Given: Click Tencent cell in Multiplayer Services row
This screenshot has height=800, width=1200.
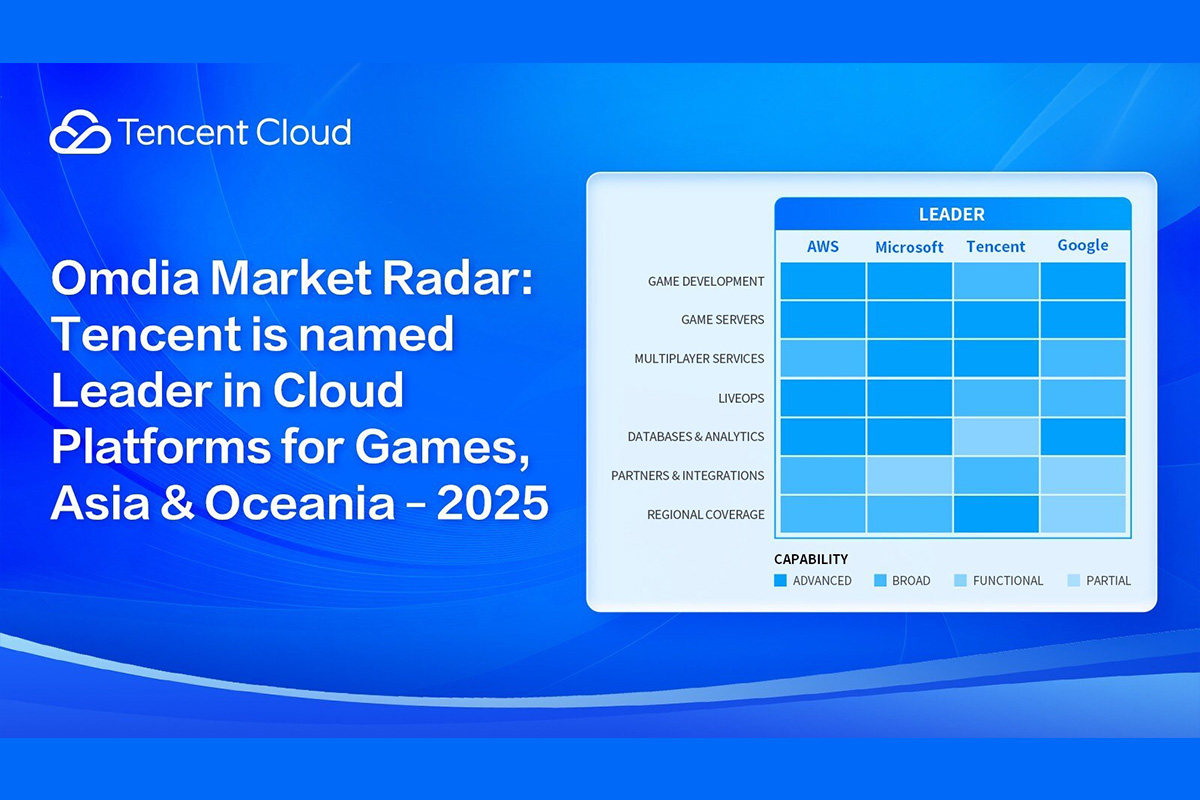Looking at the screenshot, I should (996, 359).
